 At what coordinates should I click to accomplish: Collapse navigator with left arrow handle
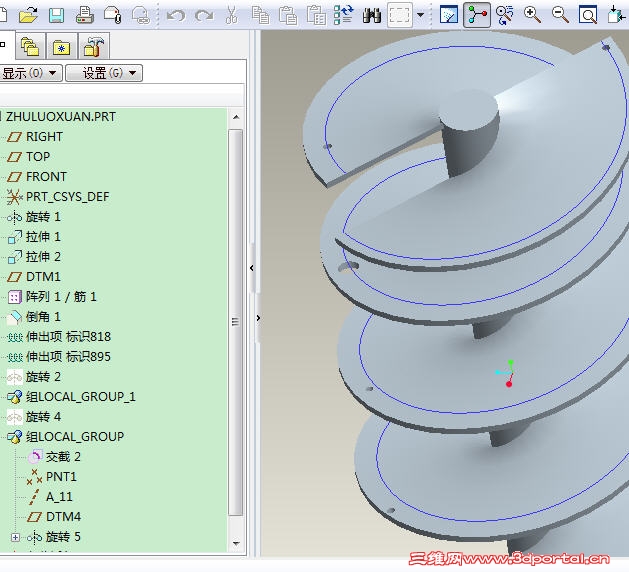click(252, 268)
